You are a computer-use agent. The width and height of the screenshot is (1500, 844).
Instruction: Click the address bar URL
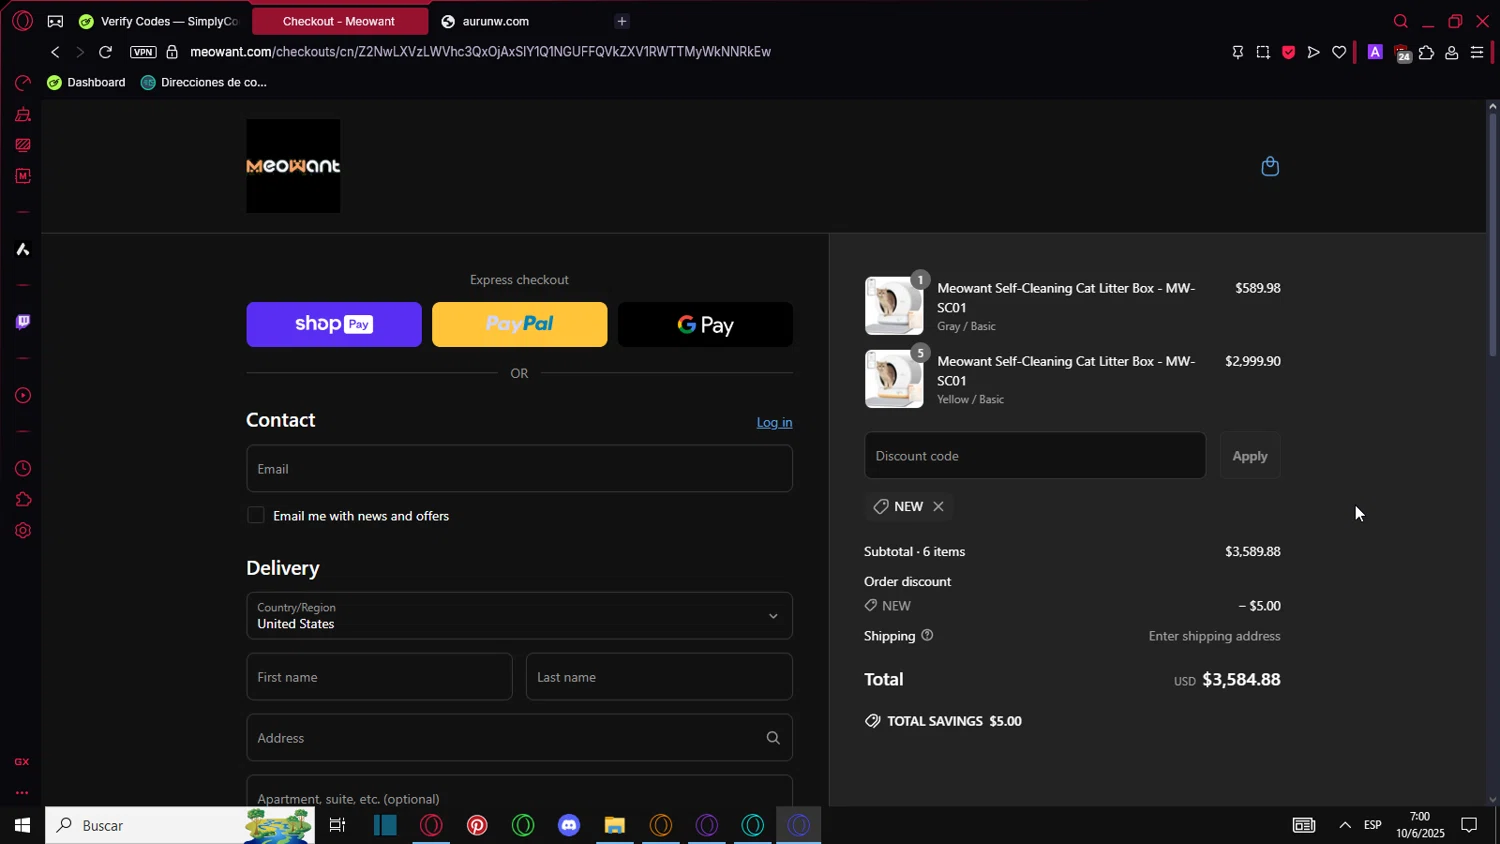coord(480,52)
